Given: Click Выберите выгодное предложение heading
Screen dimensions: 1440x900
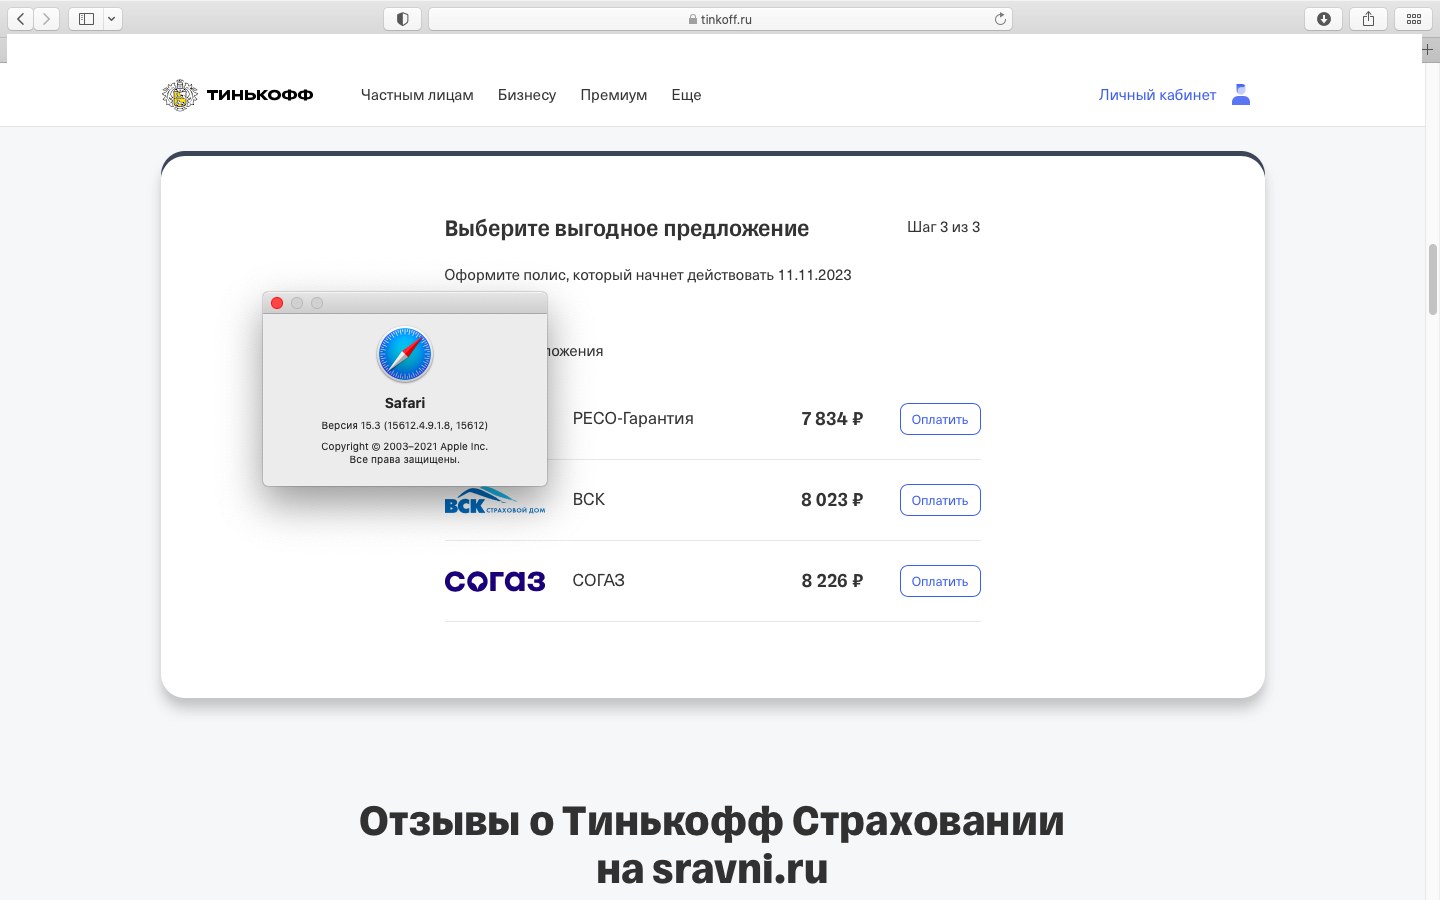Looking at the screenshot, I should pos(627,228).
